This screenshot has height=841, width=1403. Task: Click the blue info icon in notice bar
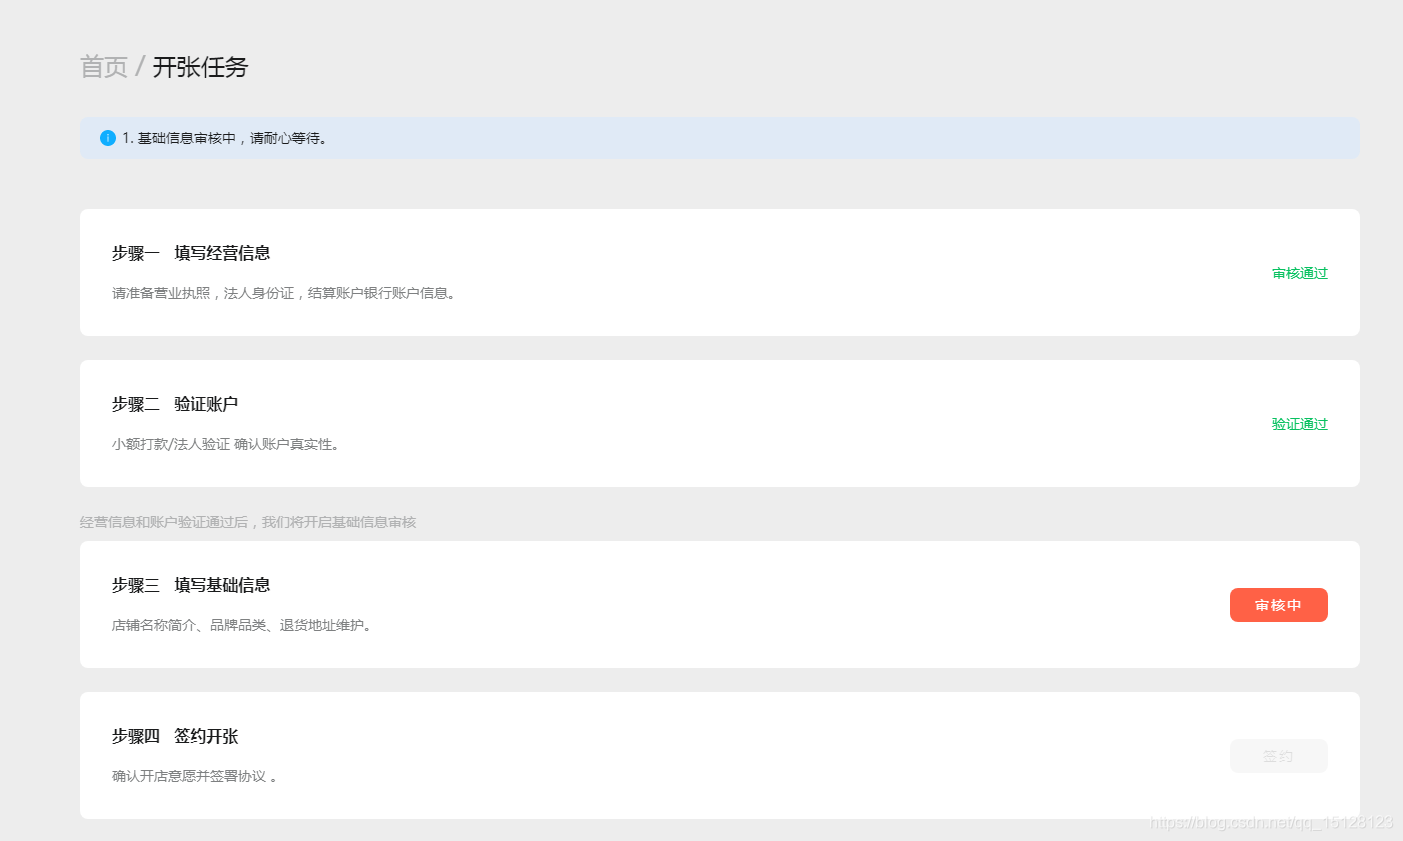point(108,138)
